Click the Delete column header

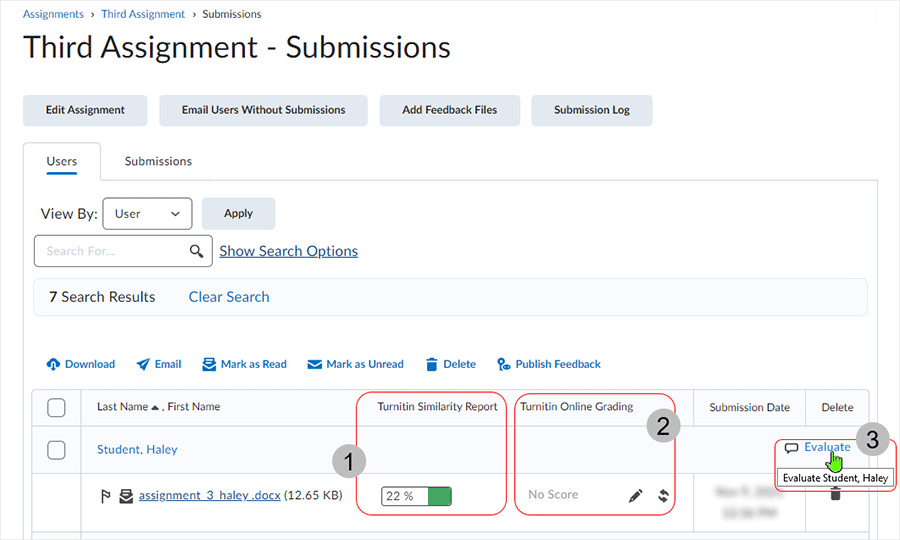click(x=837, y=407)
